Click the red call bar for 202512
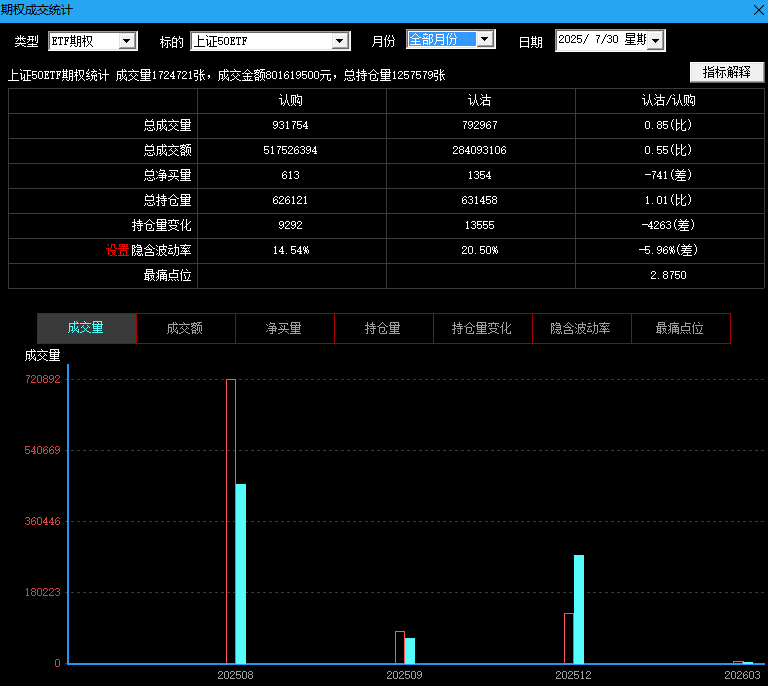This screenshot has height=686, width=768. 569,639
